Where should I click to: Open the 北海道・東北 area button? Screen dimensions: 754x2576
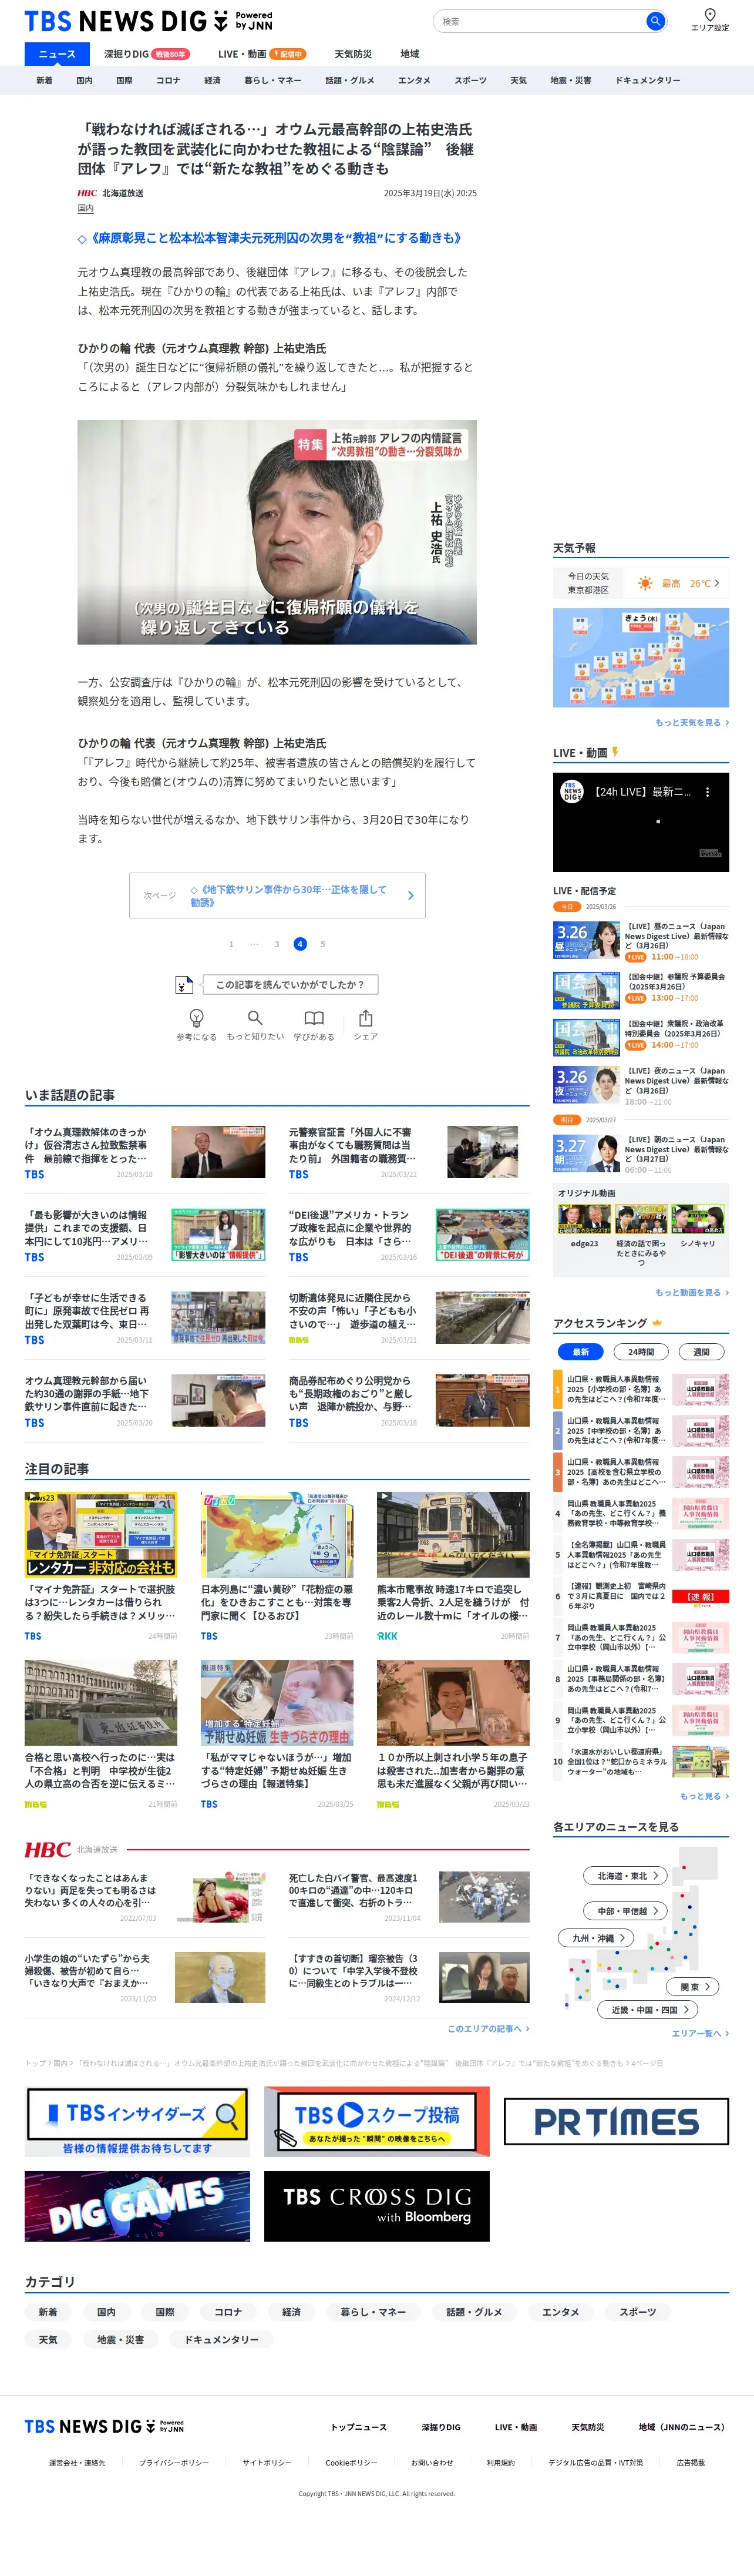(624, 1876)
